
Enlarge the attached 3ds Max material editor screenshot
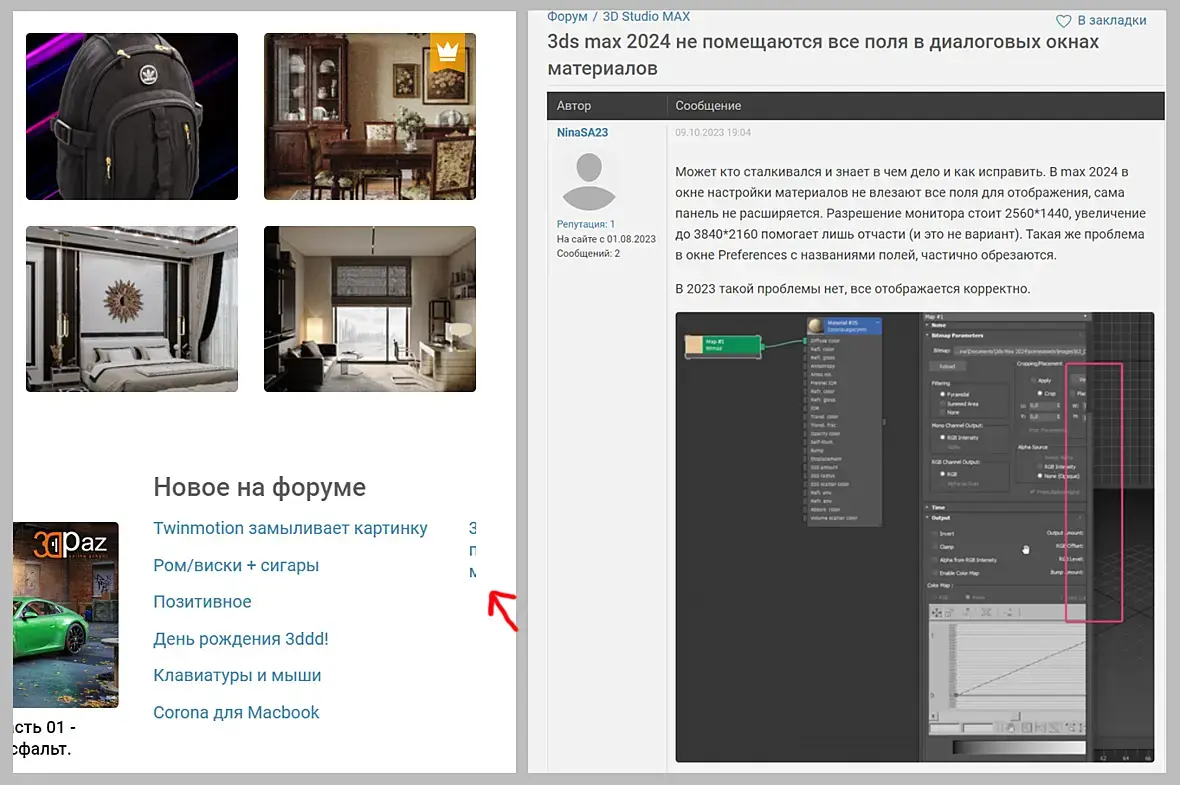click(914, 537)
